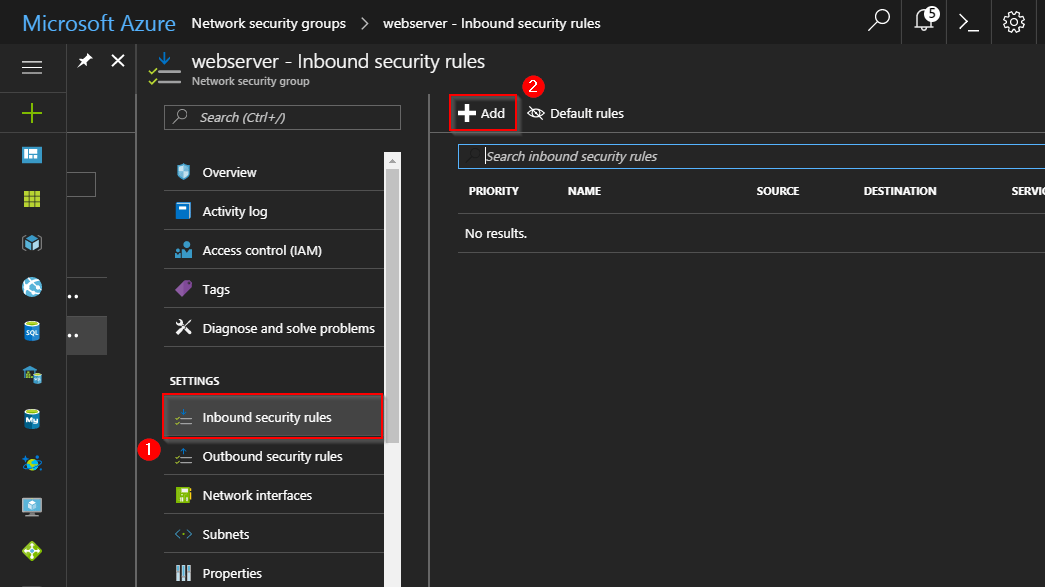Open portal settings gear icon
Viewport: 1045px width, 587px height.
[1014, 22]
